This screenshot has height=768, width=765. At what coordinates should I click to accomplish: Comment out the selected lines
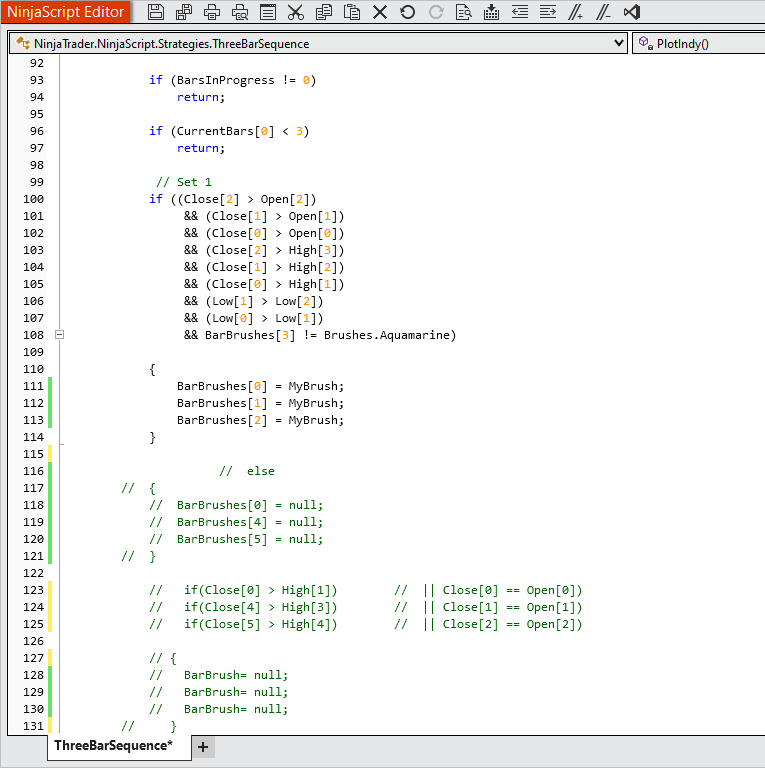[x=575, y=13]
